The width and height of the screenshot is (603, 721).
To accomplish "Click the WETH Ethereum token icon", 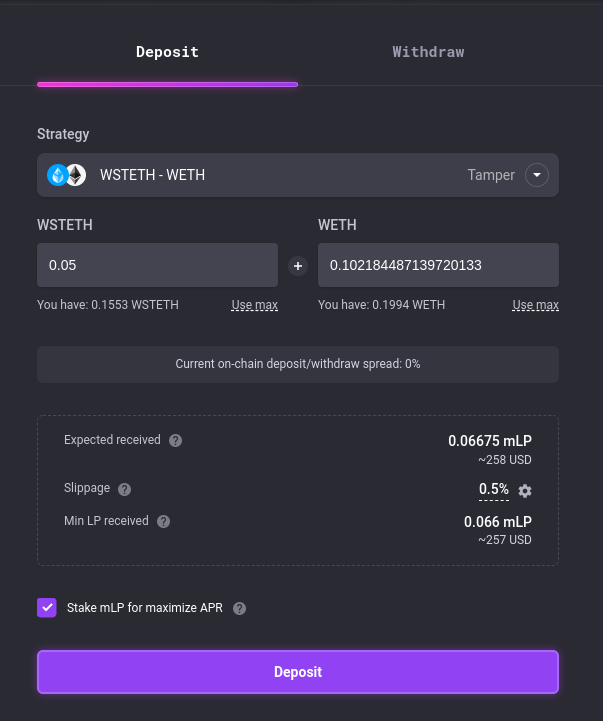I will coord(76,175).
